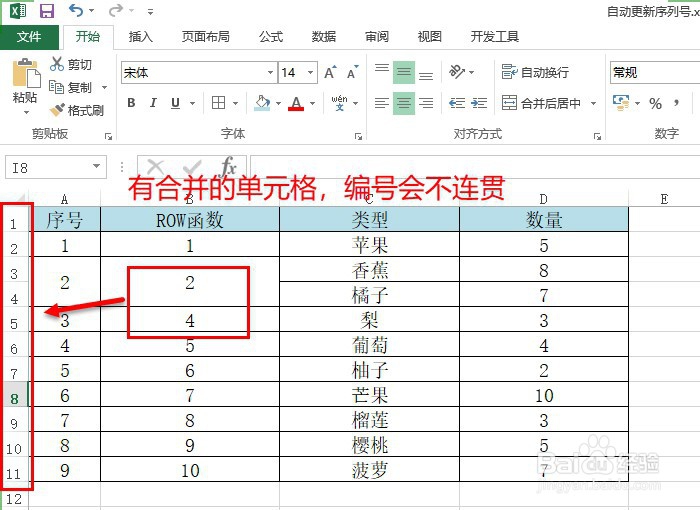Toggle italic formatting
The image size is (700, 510).
(153, 103)
